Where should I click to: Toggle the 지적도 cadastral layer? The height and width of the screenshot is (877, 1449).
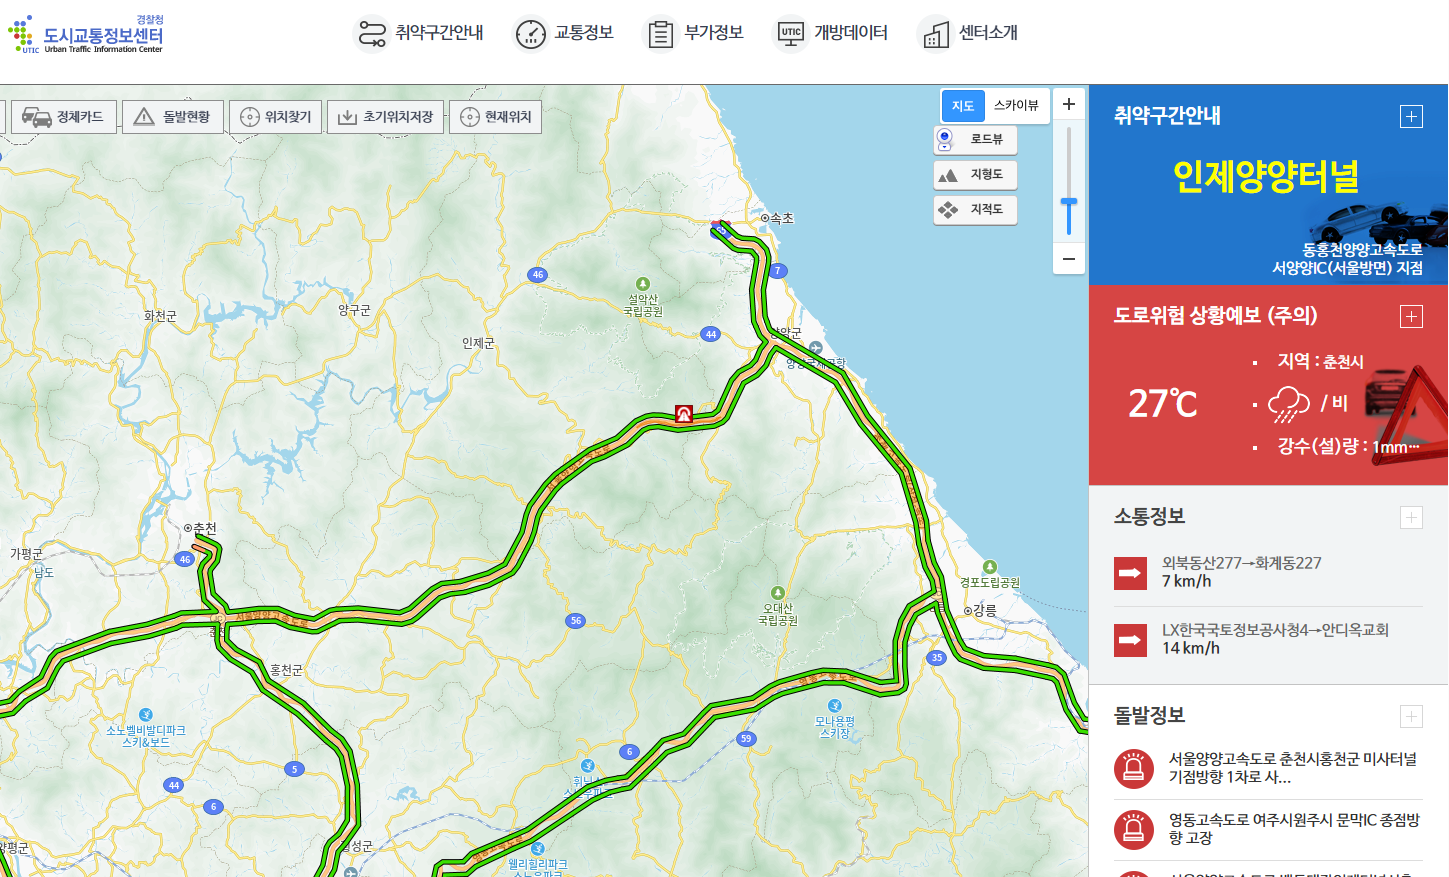(x=975, y=210)
